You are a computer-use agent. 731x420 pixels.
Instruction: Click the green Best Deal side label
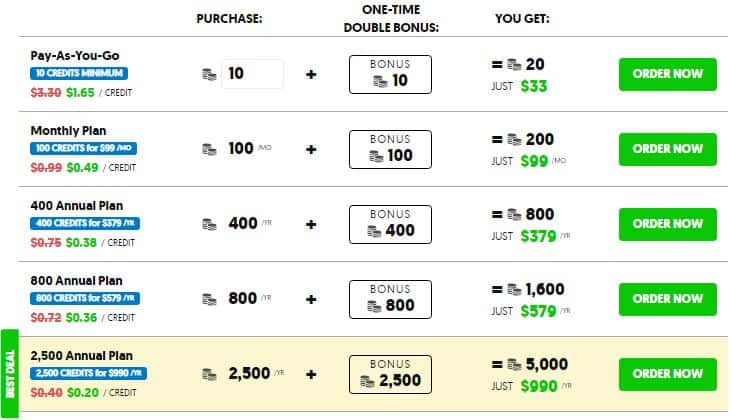click(11, 372)
